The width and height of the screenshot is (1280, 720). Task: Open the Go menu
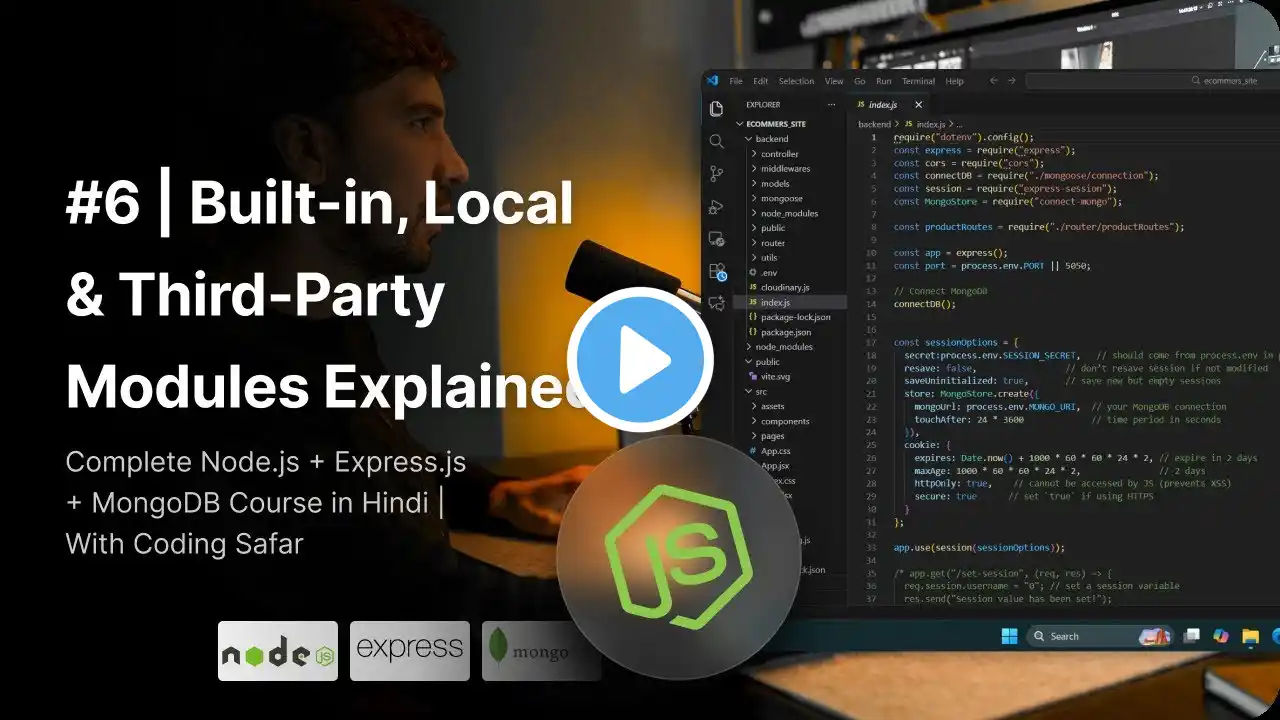[860, 81]
